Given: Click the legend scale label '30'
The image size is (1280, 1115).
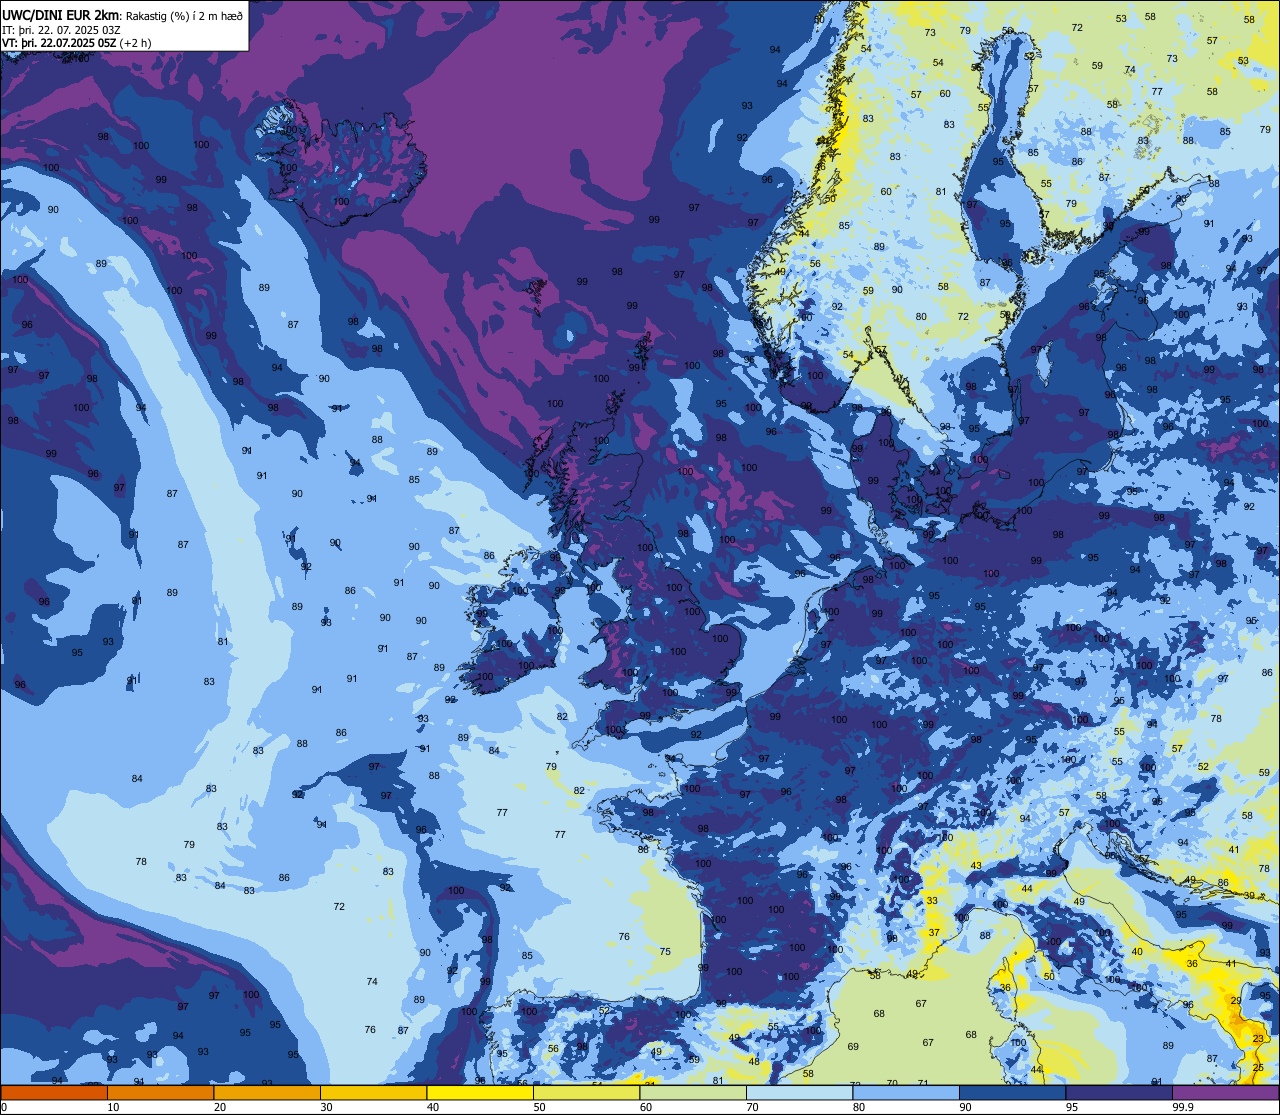Looking at the screenshot, I should 326,1107.
